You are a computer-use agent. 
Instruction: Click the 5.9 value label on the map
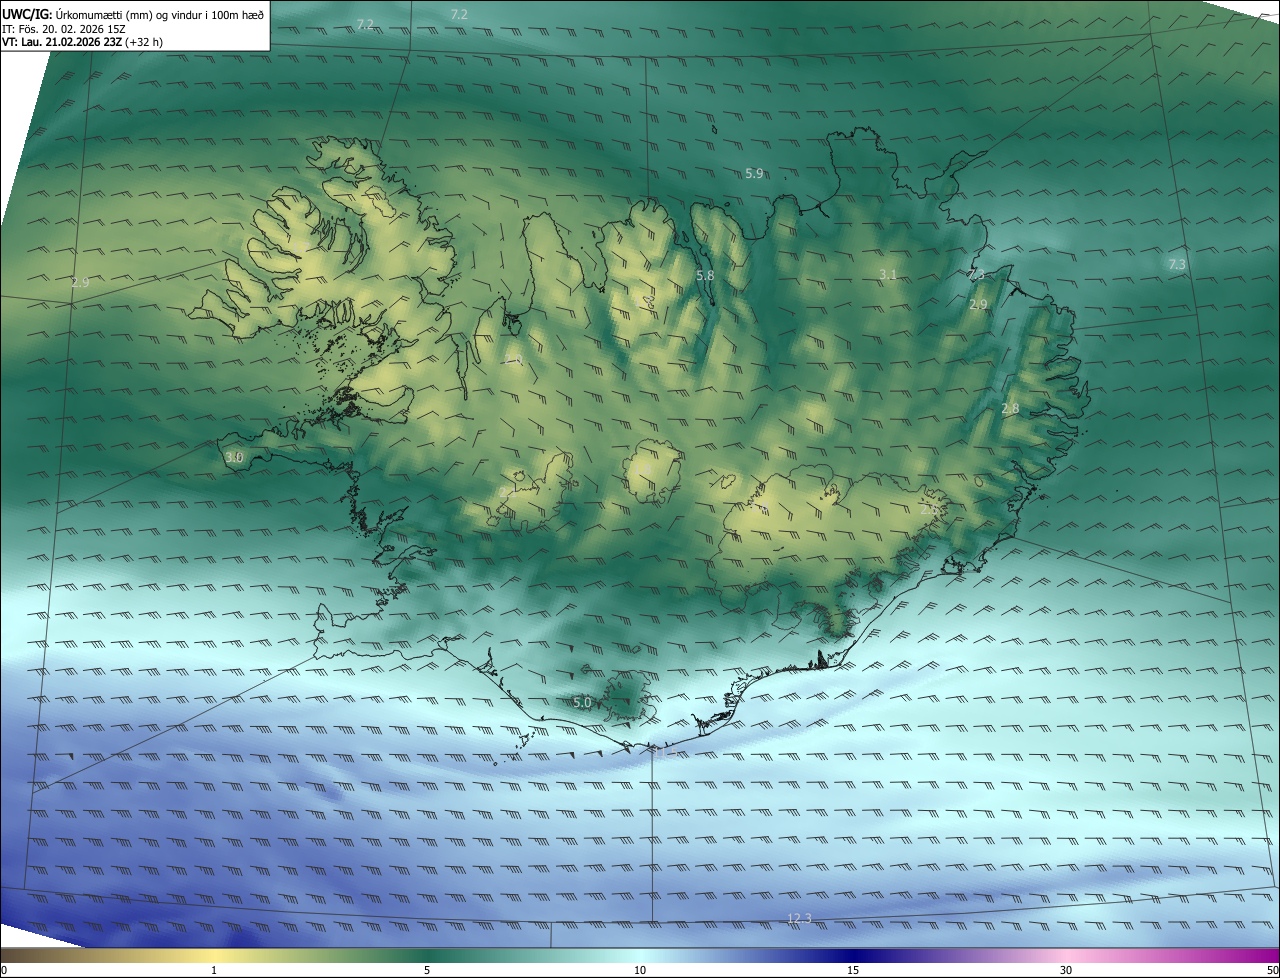(754, 174)
